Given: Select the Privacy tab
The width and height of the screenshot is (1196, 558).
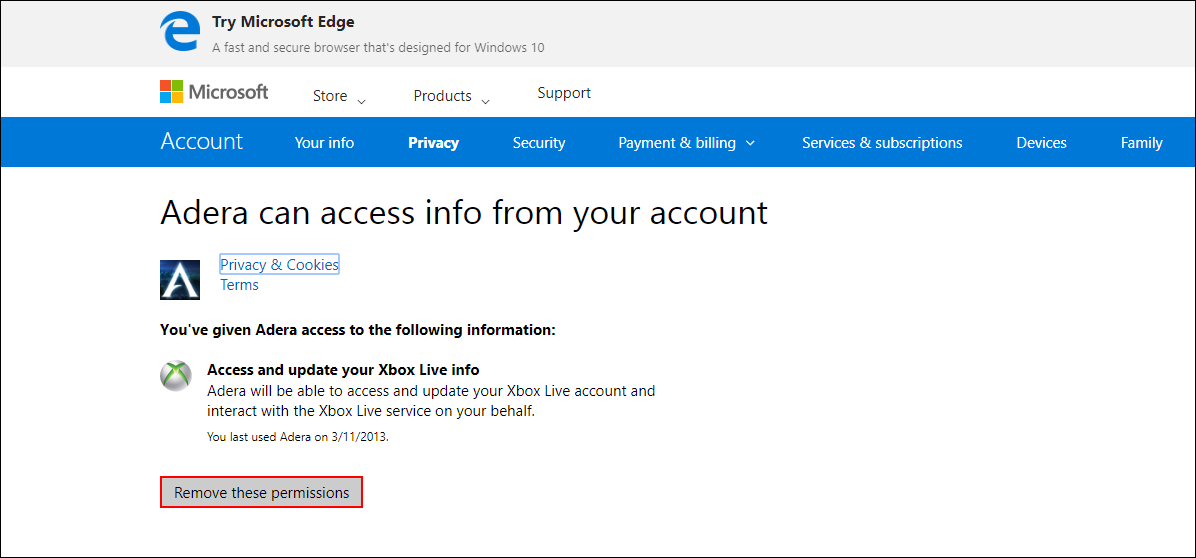Looking at the screenshot, I should tap(433, 143).
